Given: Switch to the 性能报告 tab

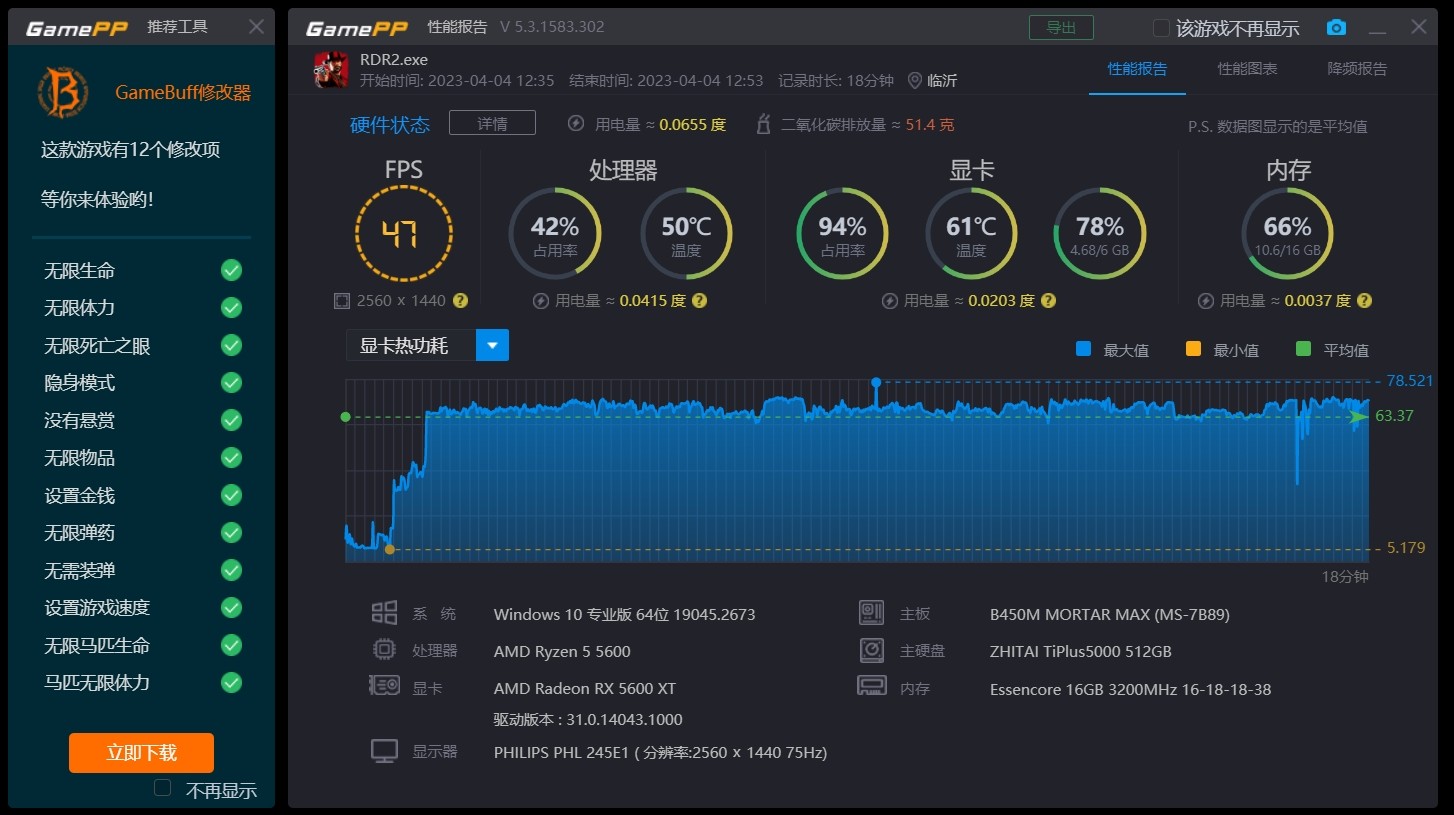Looking at the screenshot, I should point(1137,69).
